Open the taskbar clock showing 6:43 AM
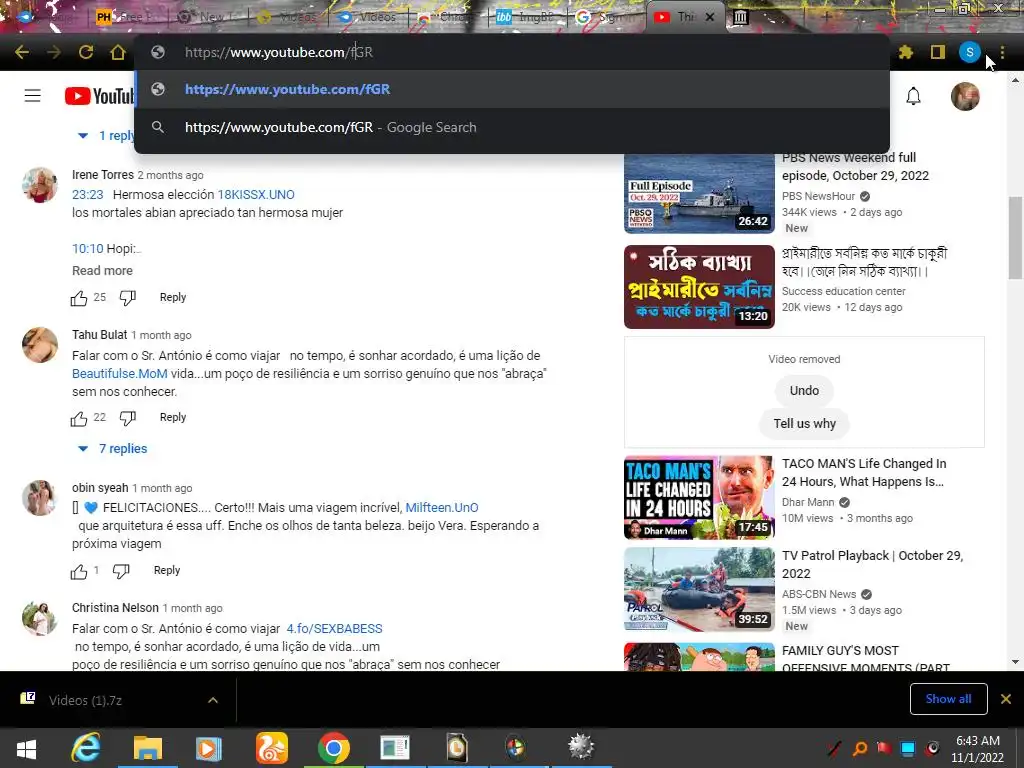Image resolution: width=1024 pixels, height=768 pixels. [x=978, y=749]
